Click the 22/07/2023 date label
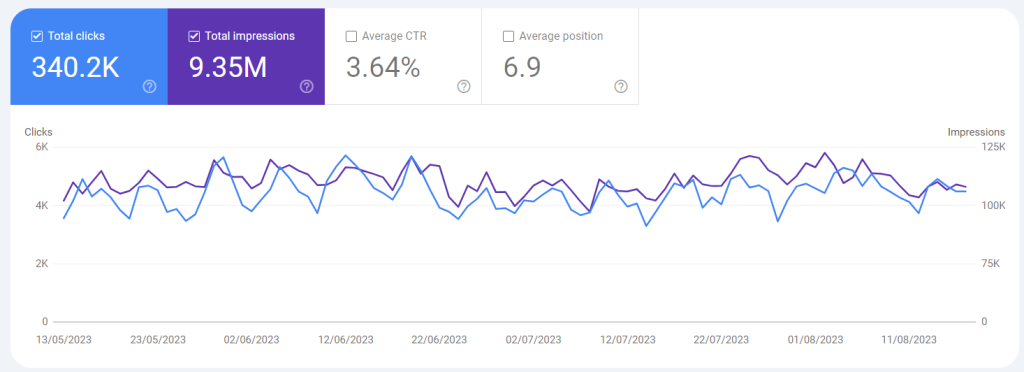Screen dimensions: 1024x372 721,340
